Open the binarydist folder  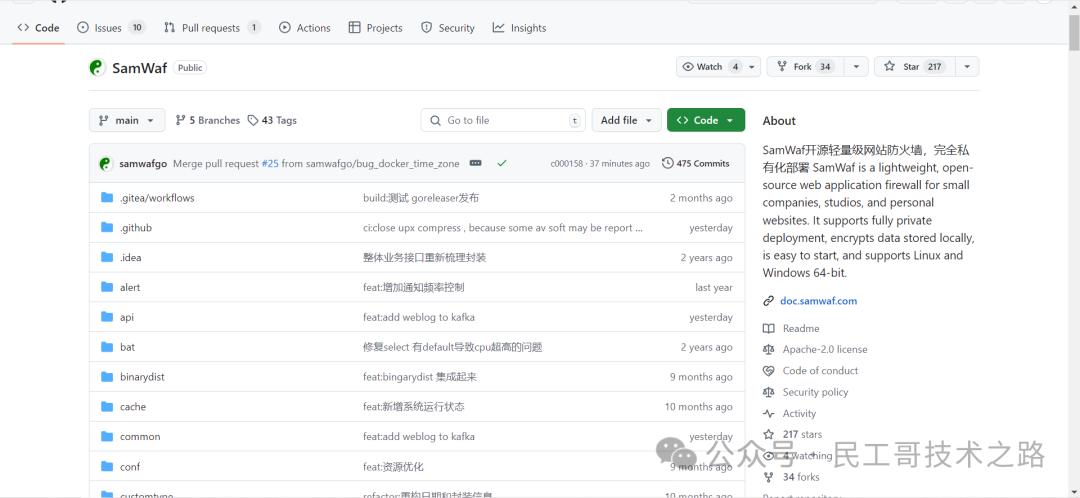click(x=142, y=377)
